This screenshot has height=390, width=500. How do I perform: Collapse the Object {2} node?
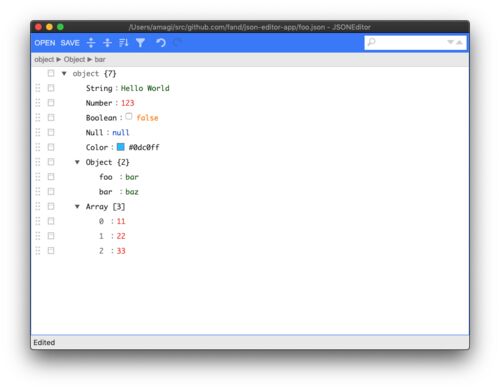[x=77, y=162]
